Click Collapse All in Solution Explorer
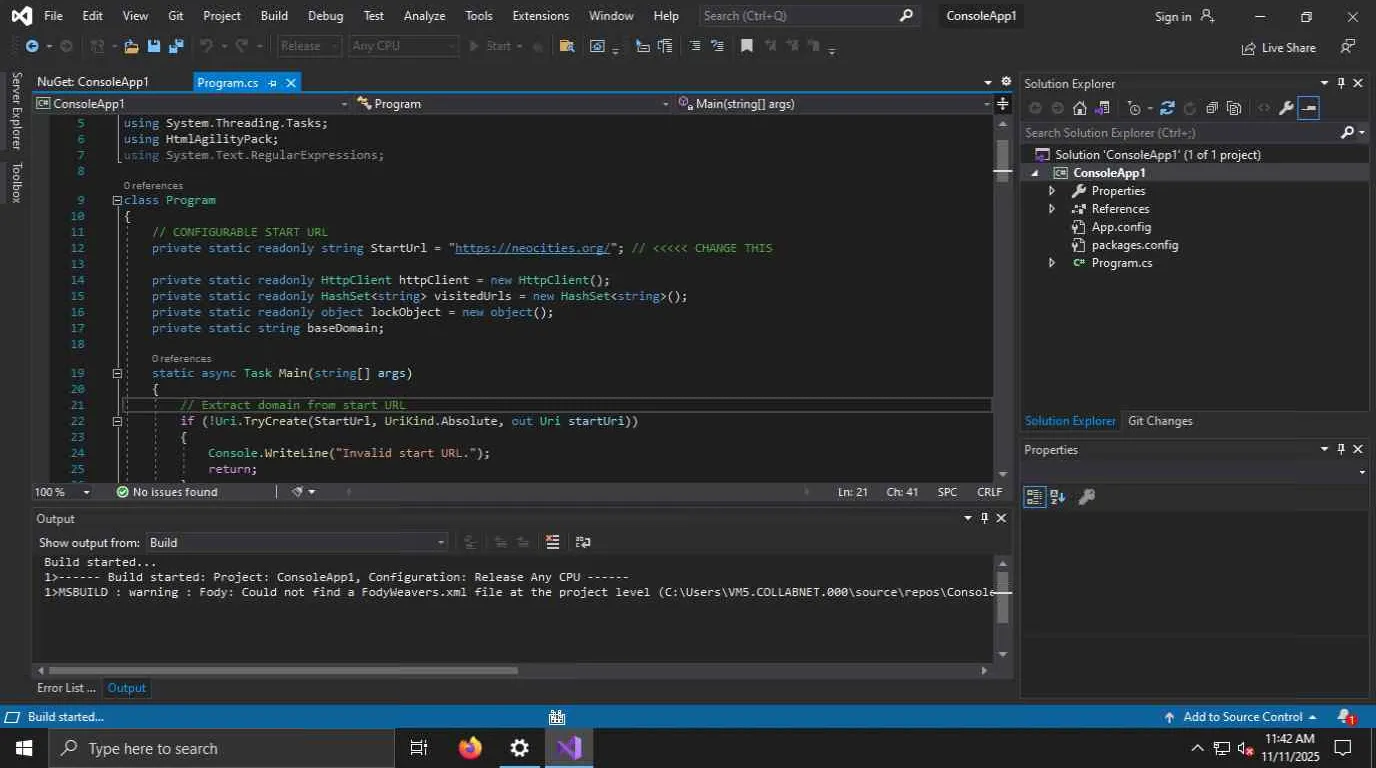Screen dimensions: 1376x768 pos(1211,108)
